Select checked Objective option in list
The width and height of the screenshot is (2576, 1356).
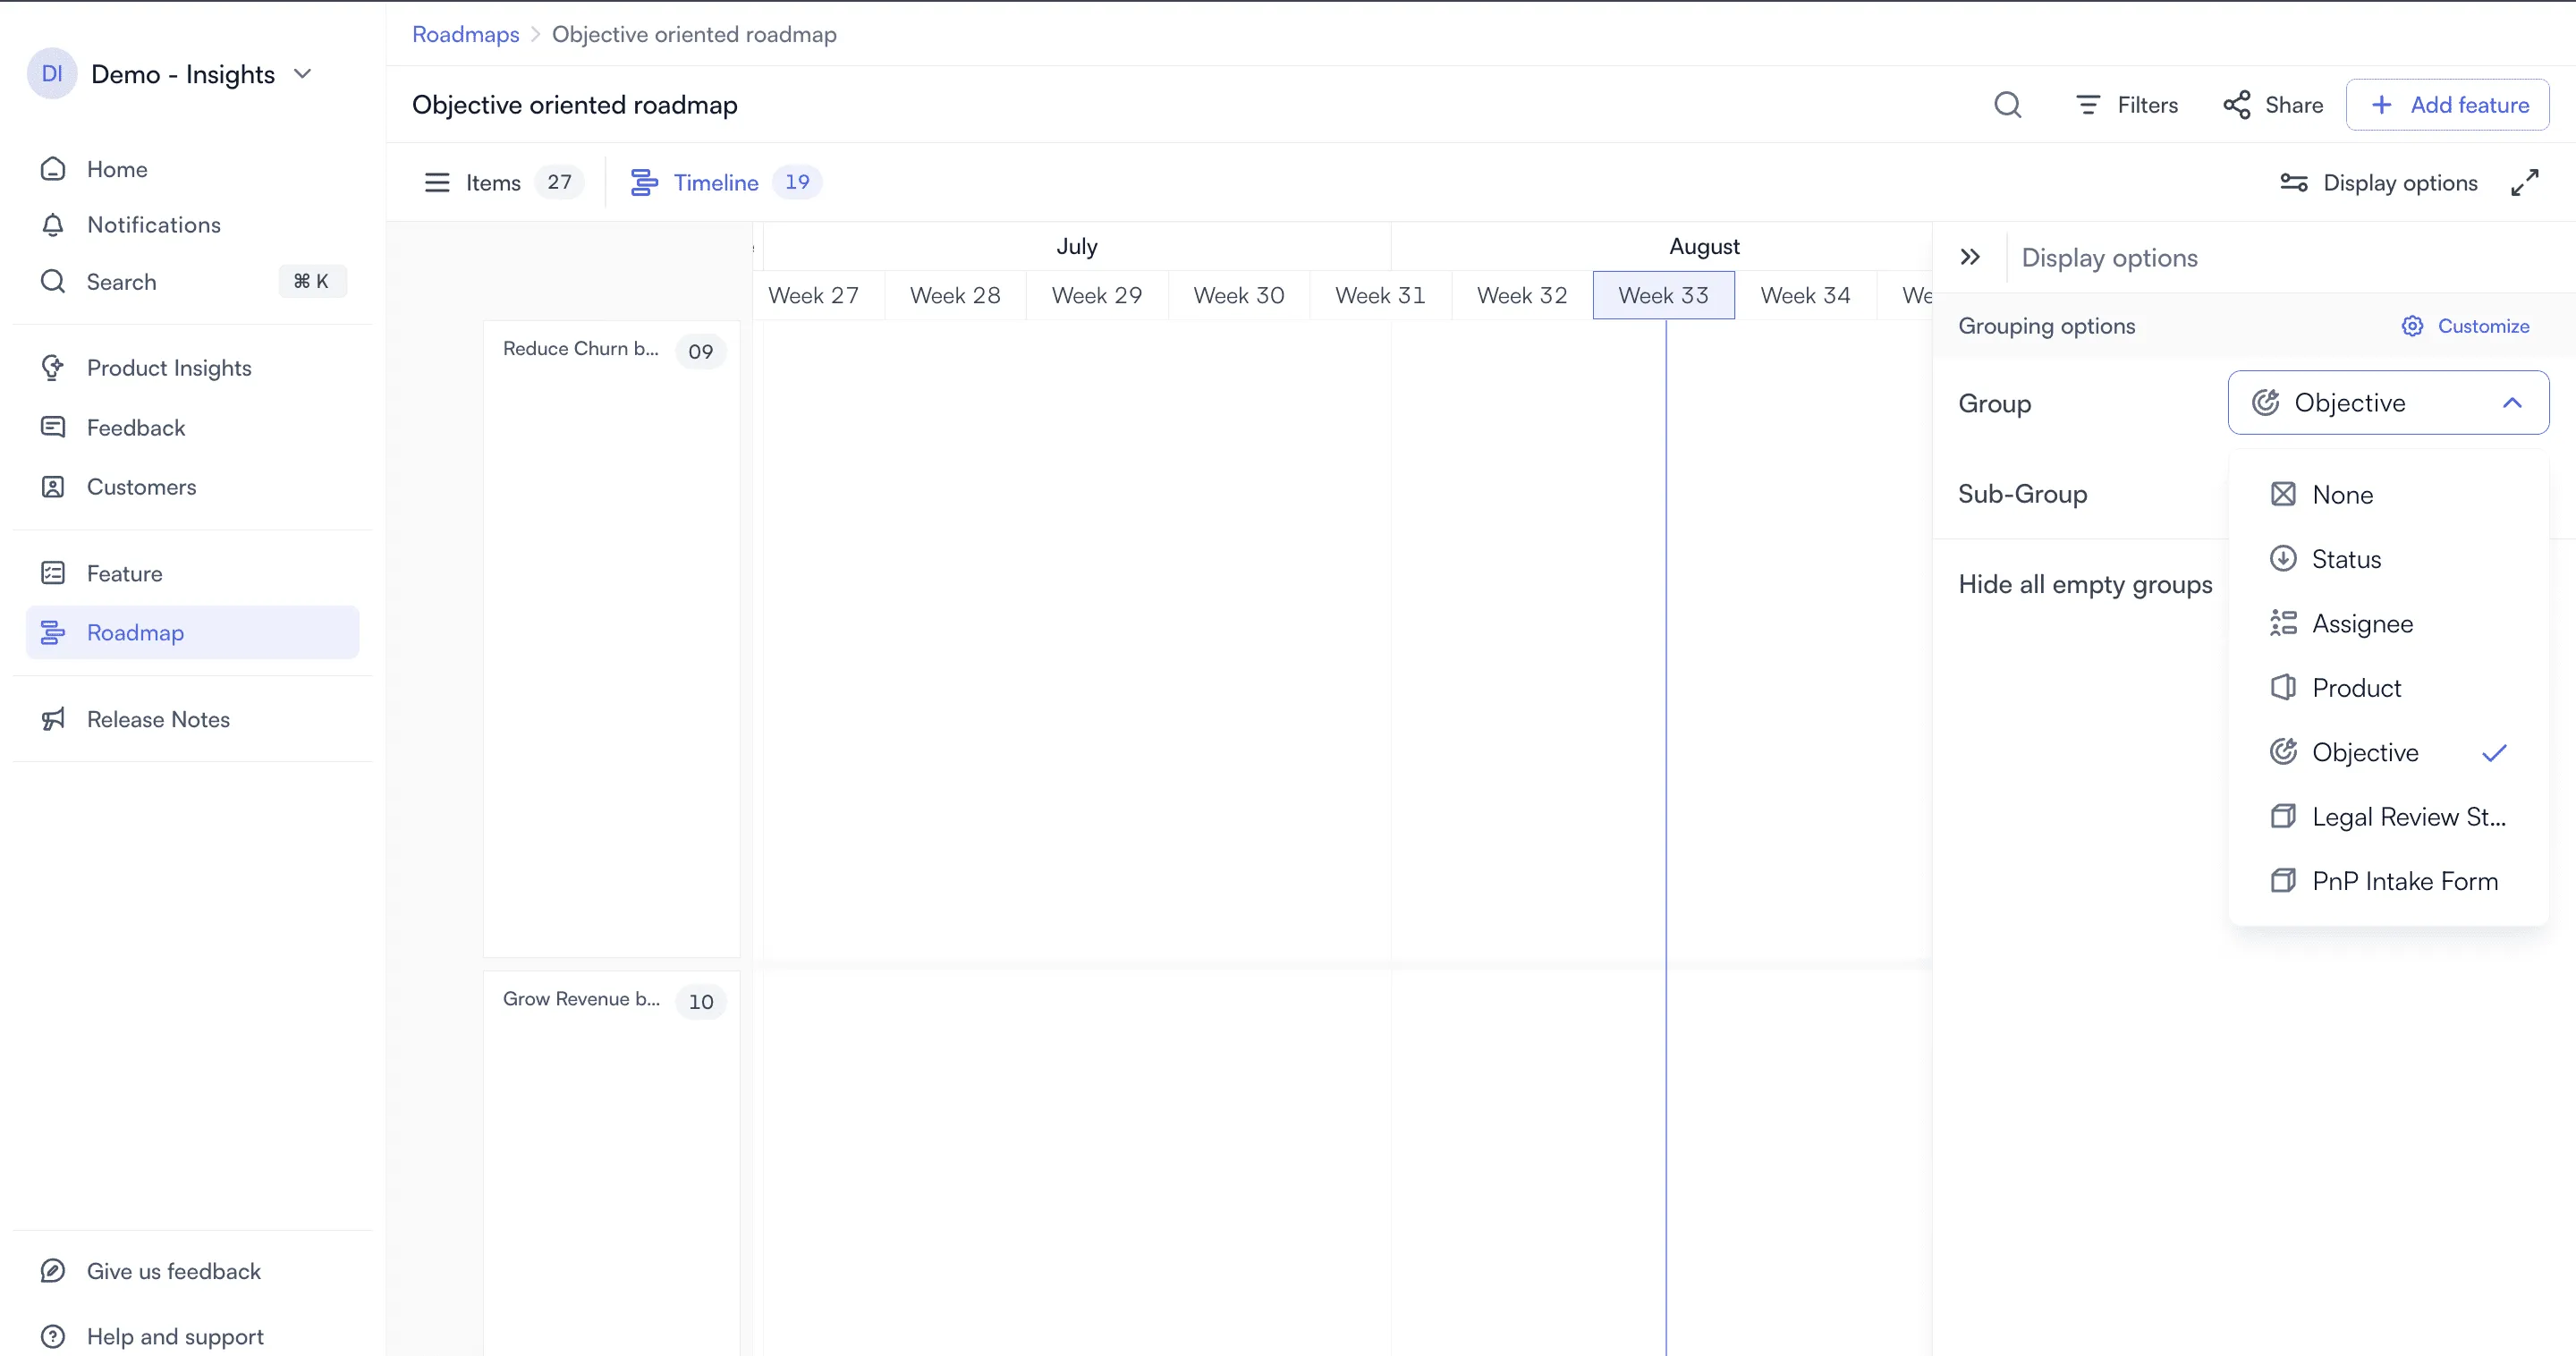tap(2388, 752)
